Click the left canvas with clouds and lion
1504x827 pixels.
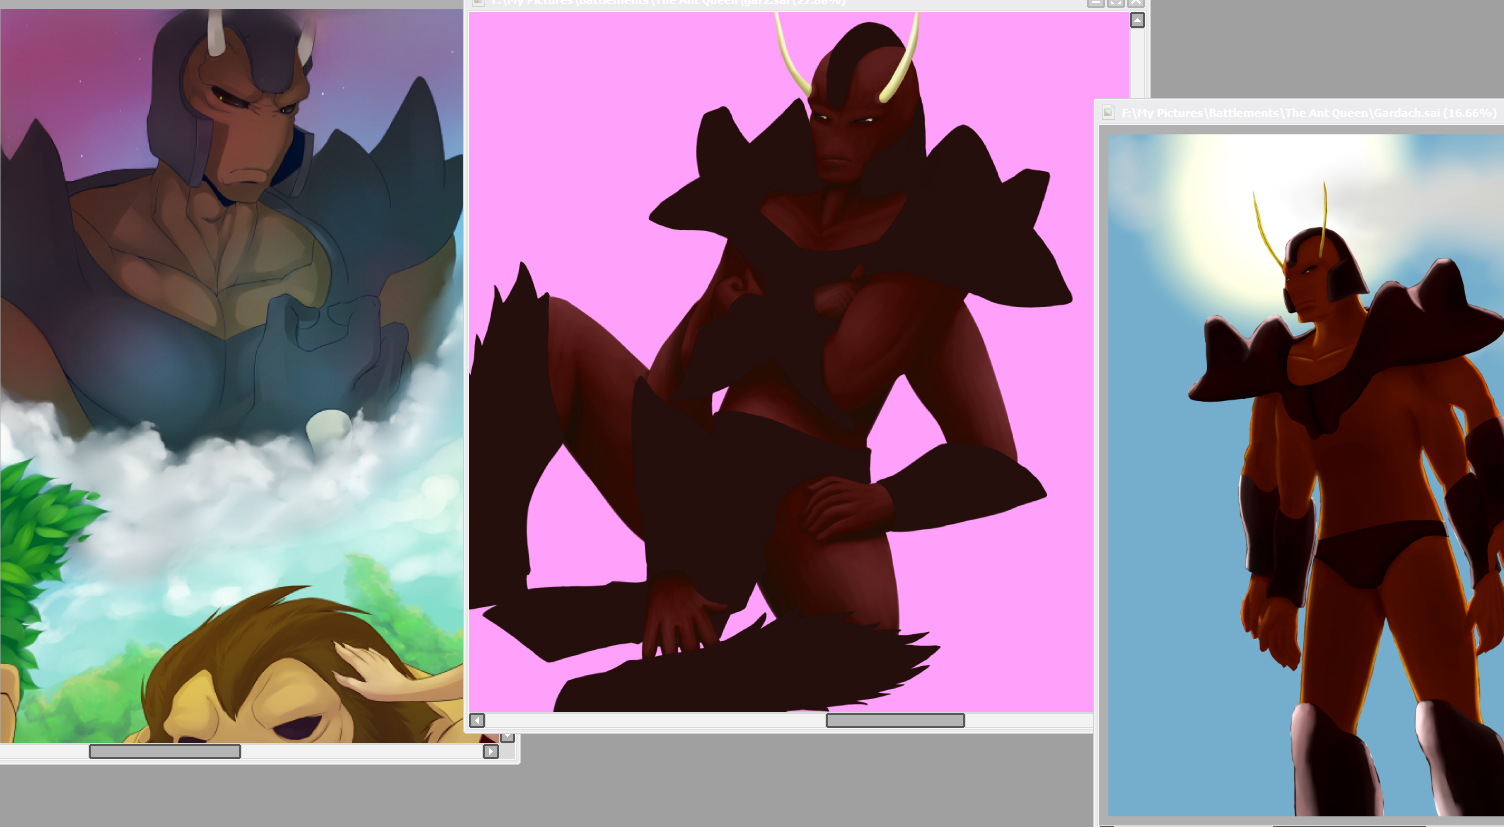[231, 376]
